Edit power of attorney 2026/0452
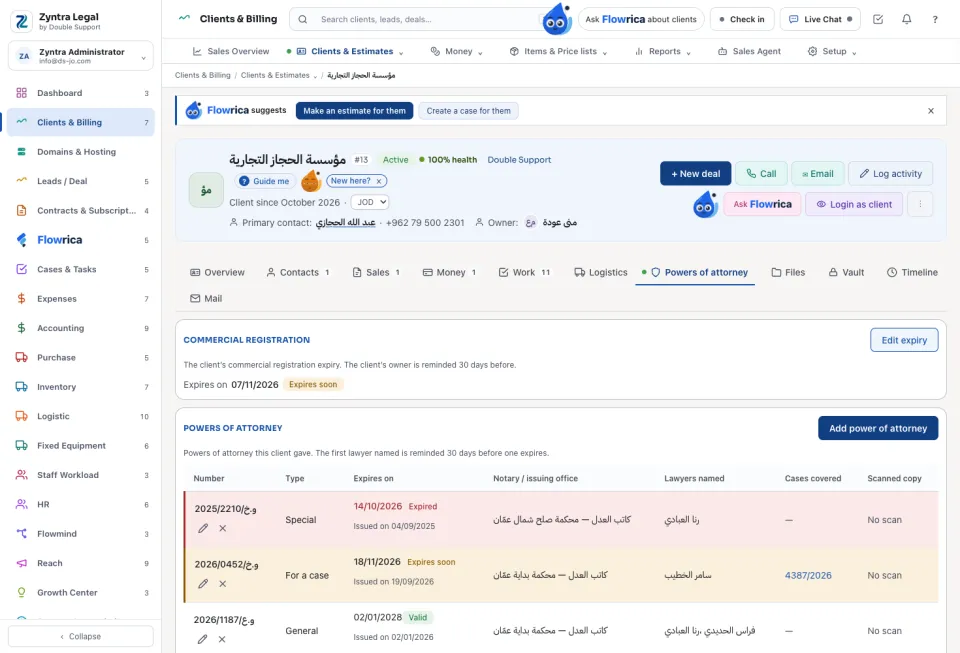 203,584
